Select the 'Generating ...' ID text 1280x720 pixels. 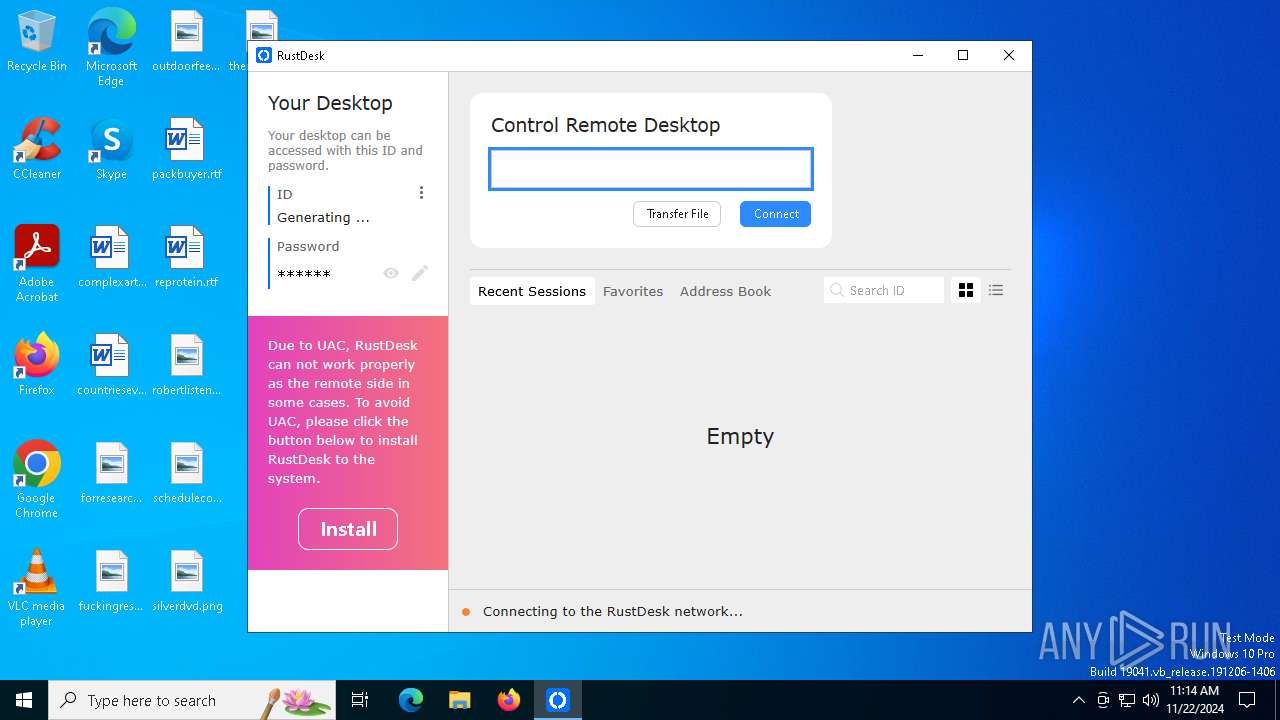click(323, 217)
